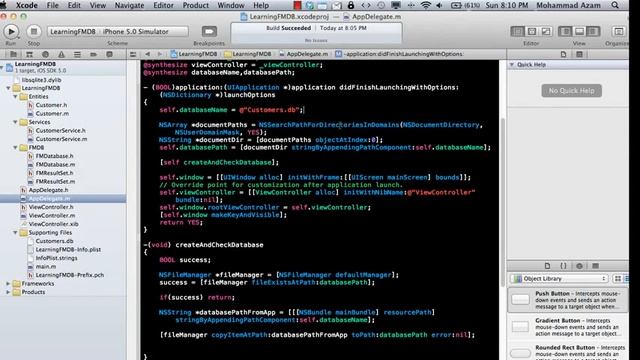Click the No Quick Help placeholder
The height and width of the screenshot is (360, 640).
[571, 91]
